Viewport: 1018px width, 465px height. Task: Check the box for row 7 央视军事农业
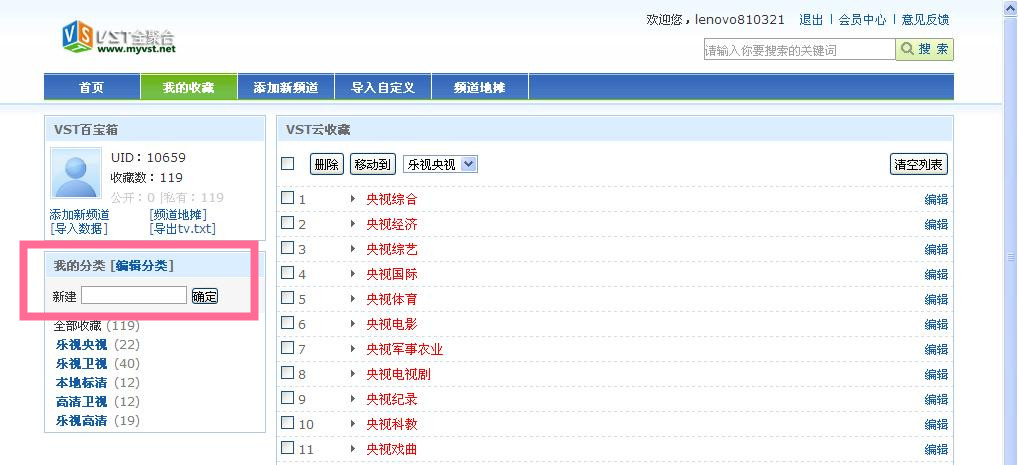click(x=288, y=347)
